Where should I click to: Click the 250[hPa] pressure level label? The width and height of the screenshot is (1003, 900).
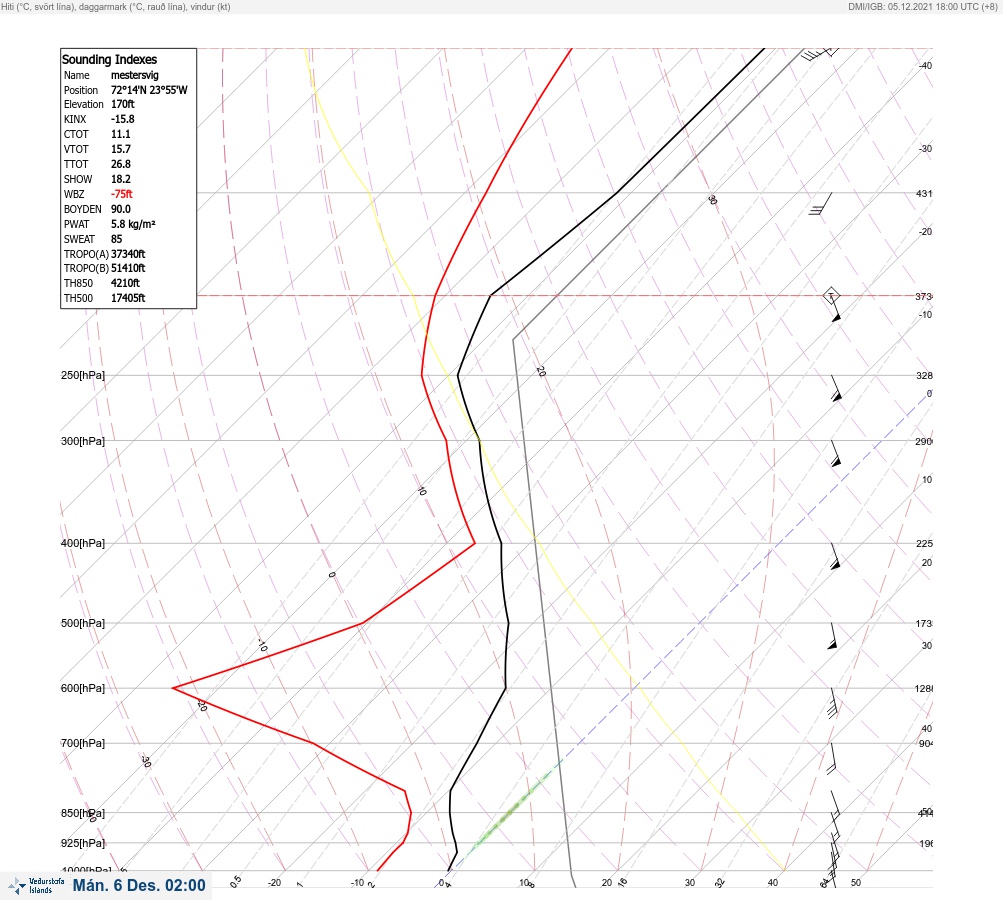tap(83, 375)
